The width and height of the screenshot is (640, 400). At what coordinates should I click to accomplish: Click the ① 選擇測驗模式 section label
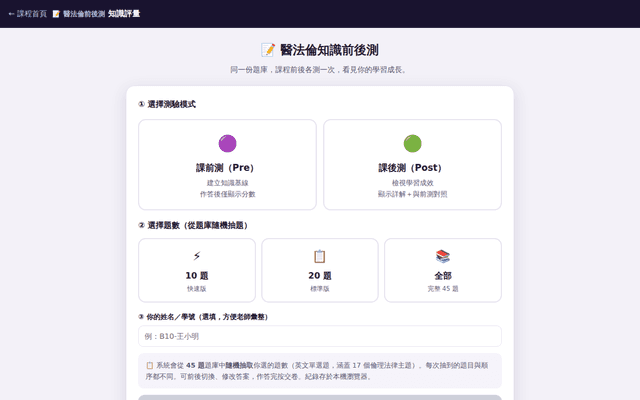point(167,104)
